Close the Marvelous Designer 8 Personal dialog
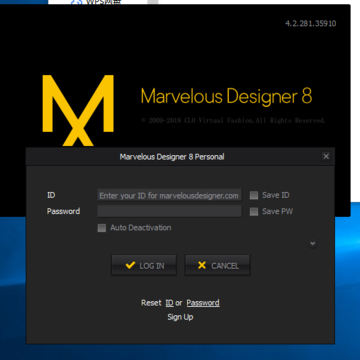 (326, 156)
